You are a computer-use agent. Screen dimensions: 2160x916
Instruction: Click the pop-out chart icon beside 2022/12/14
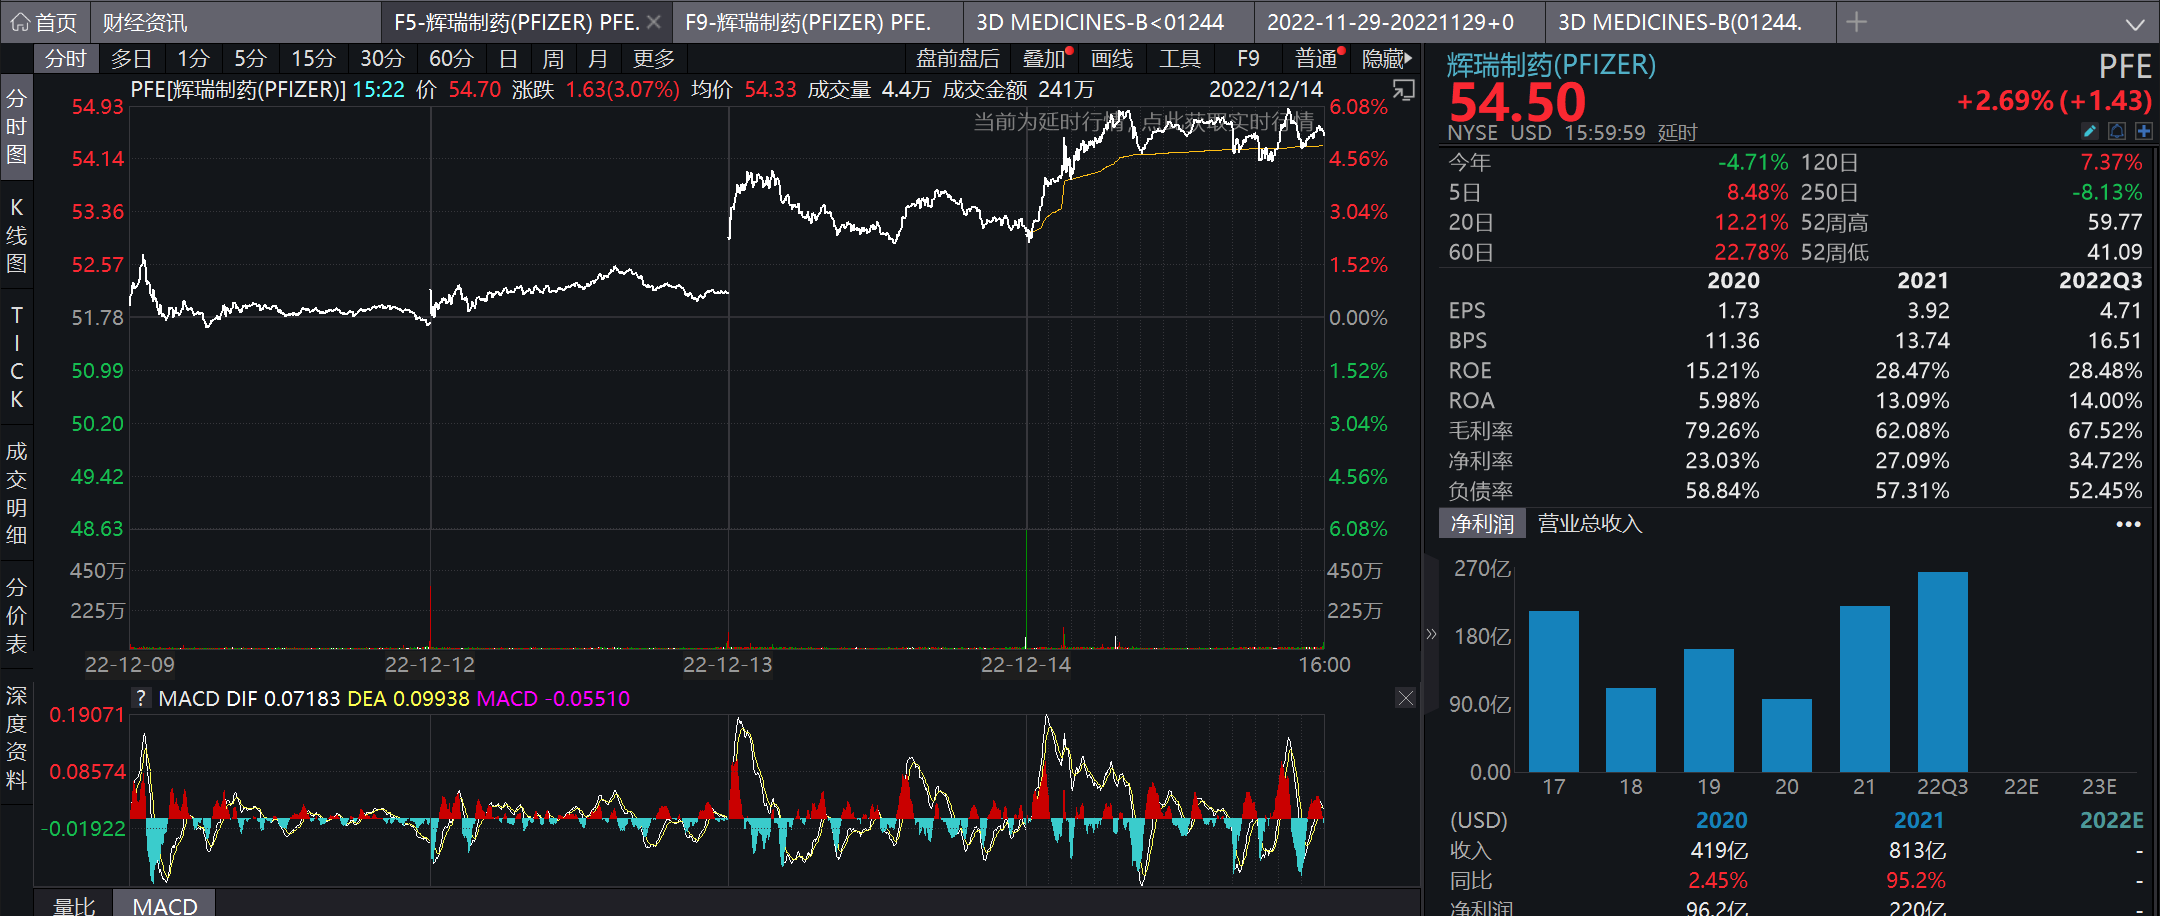1404,90
